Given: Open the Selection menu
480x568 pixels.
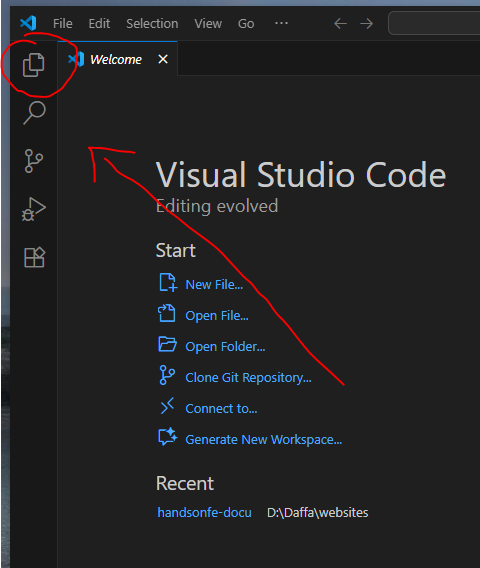Looking at the screenshot, I should pyautogui.click(x=152, y=24).
